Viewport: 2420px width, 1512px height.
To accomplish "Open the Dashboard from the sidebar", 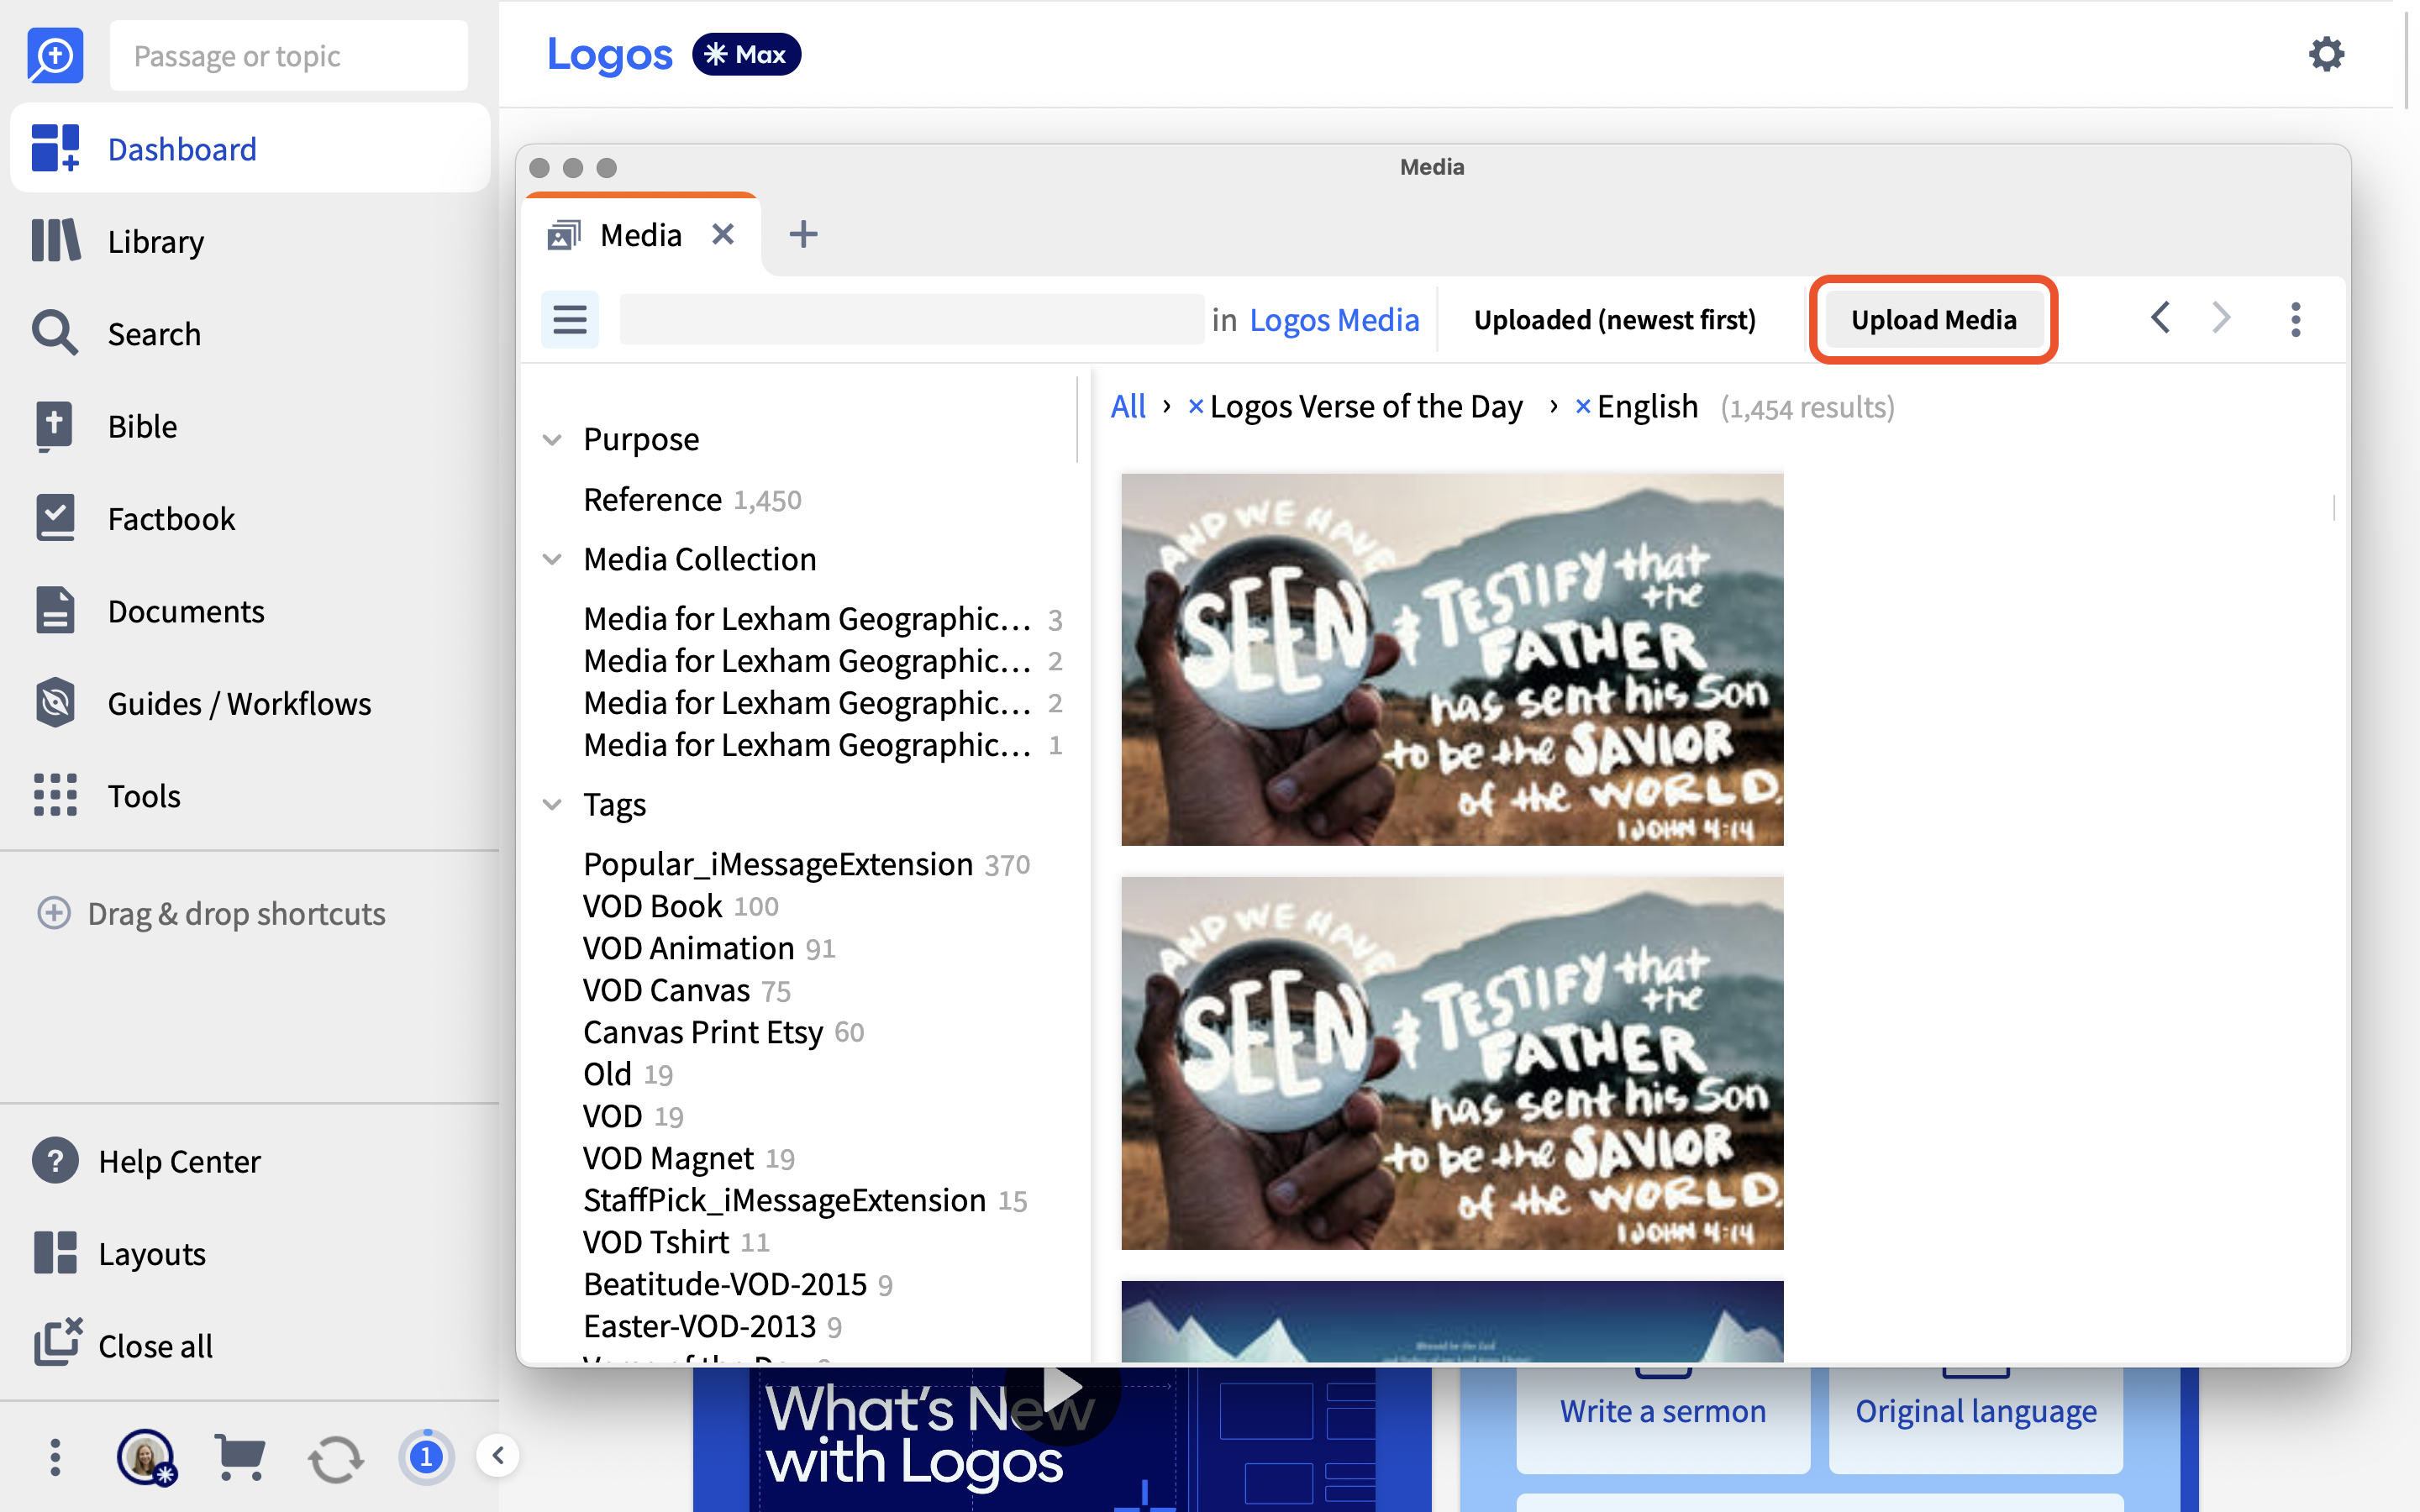I will pyautogui.click(x=250, y=149).
